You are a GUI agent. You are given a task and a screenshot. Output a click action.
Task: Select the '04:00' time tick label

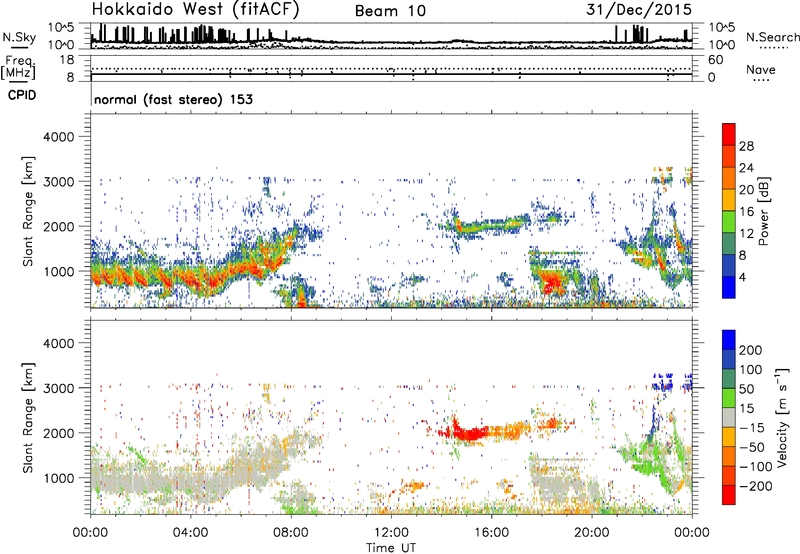pos(191,533)
